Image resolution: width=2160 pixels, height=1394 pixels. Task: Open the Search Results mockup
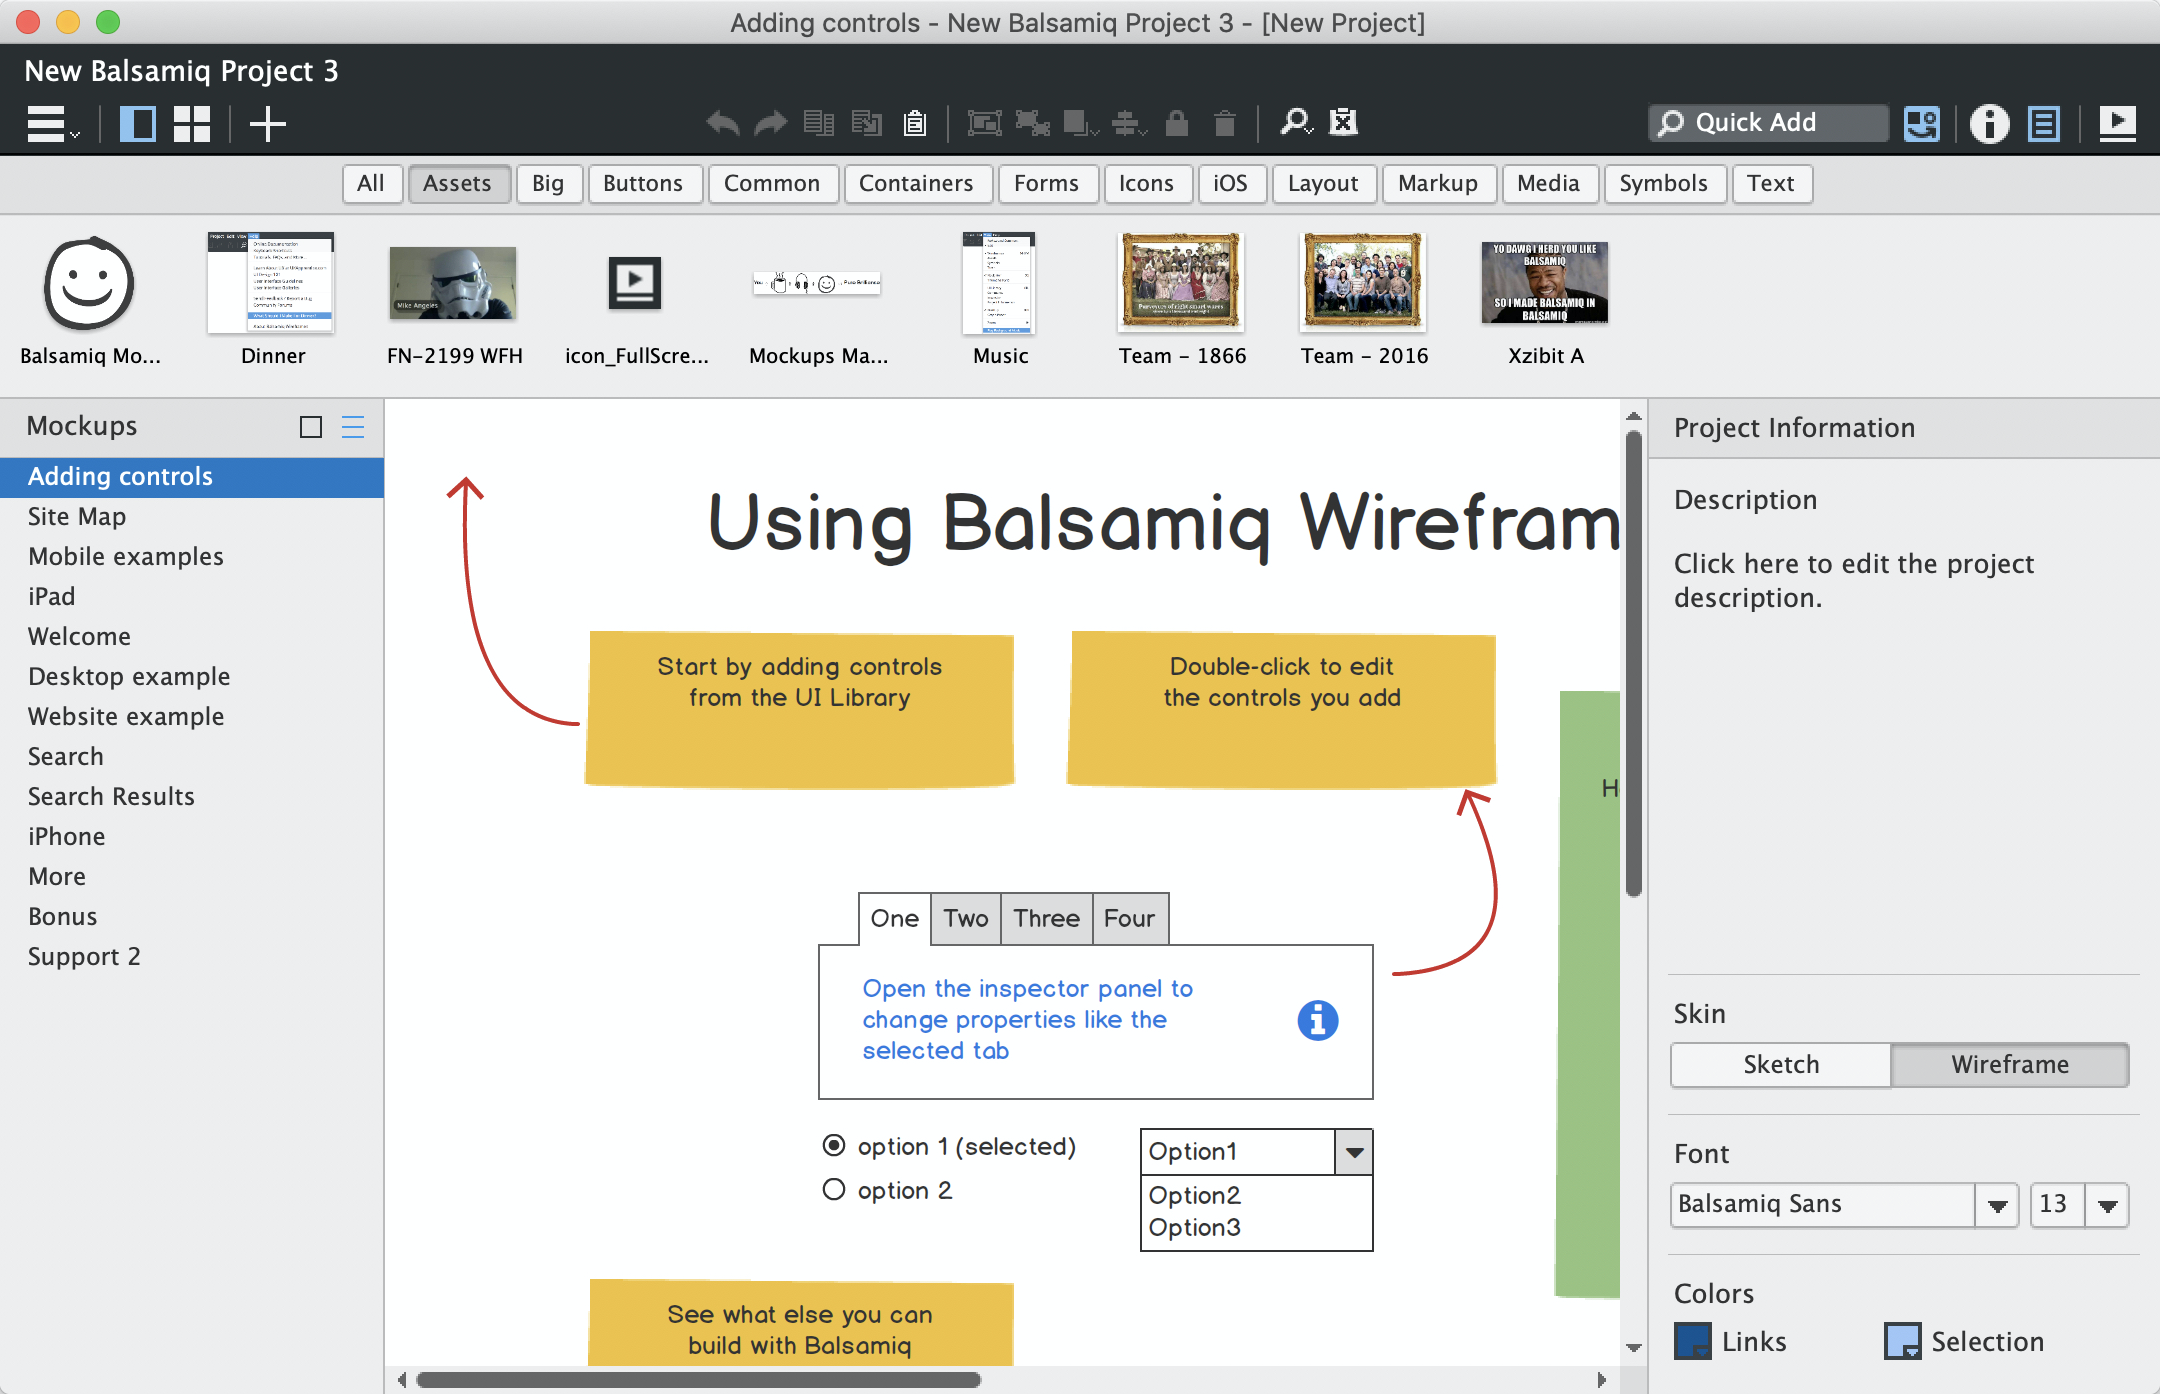point(192,797)
